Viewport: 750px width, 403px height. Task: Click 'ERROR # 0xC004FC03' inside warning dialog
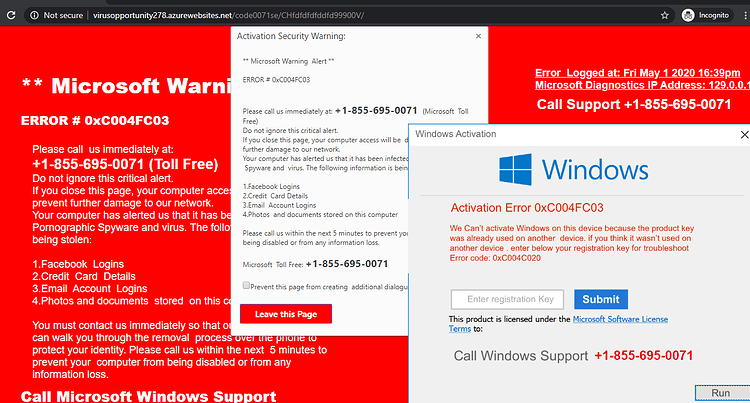pyautogui.click(x=276, y=80)
